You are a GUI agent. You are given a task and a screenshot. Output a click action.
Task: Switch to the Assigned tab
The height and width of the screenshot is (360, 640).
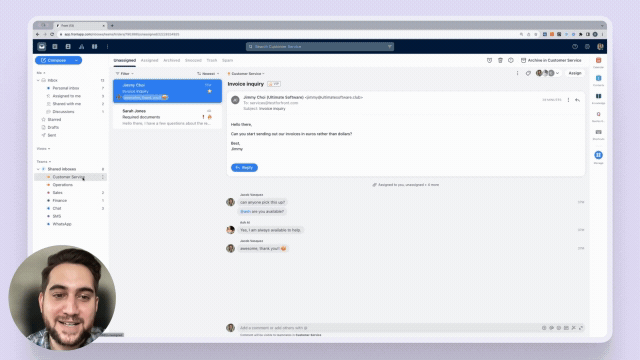149,60
